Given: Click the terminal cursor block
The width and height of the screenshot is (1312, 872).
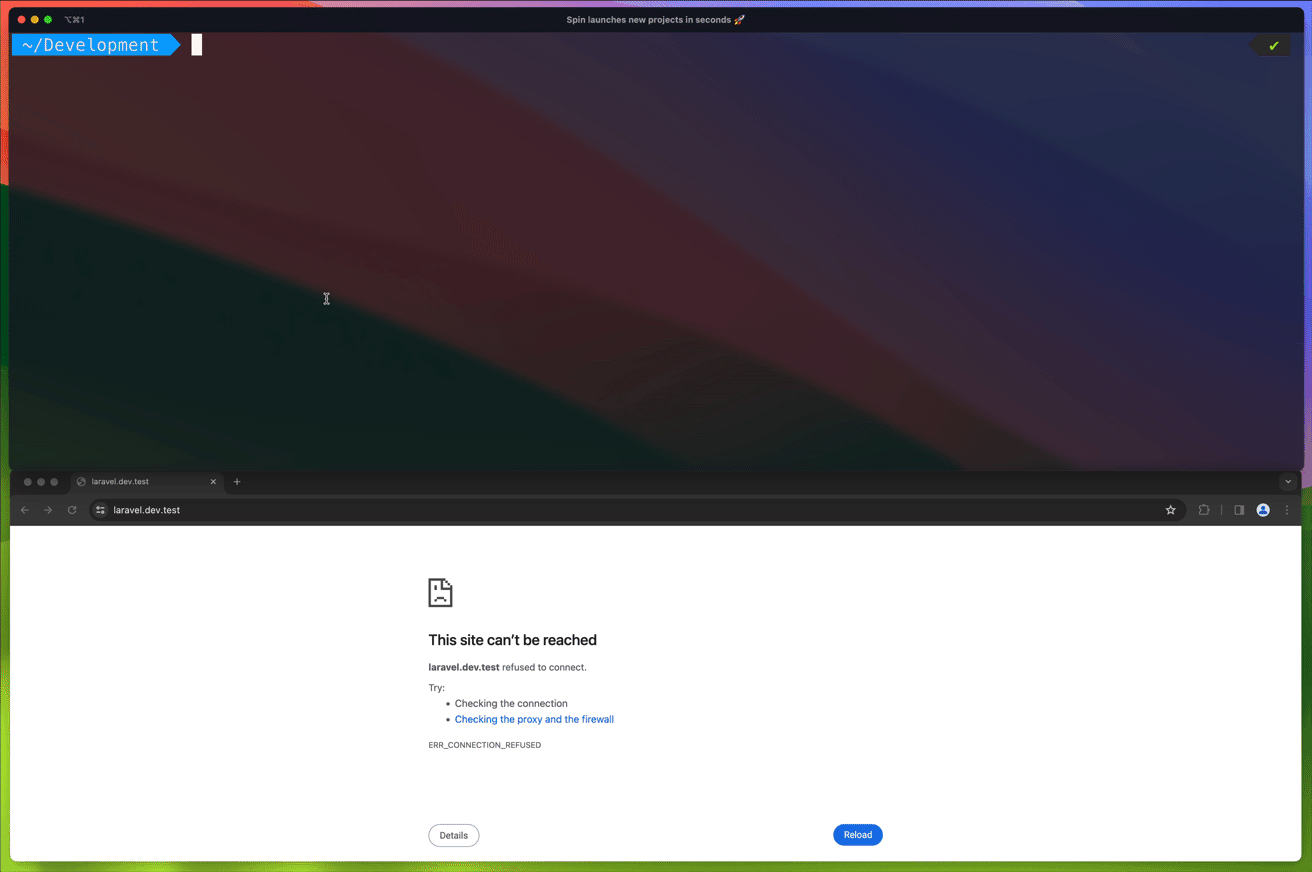Looking at the screenshot, I should click(197, 45).
